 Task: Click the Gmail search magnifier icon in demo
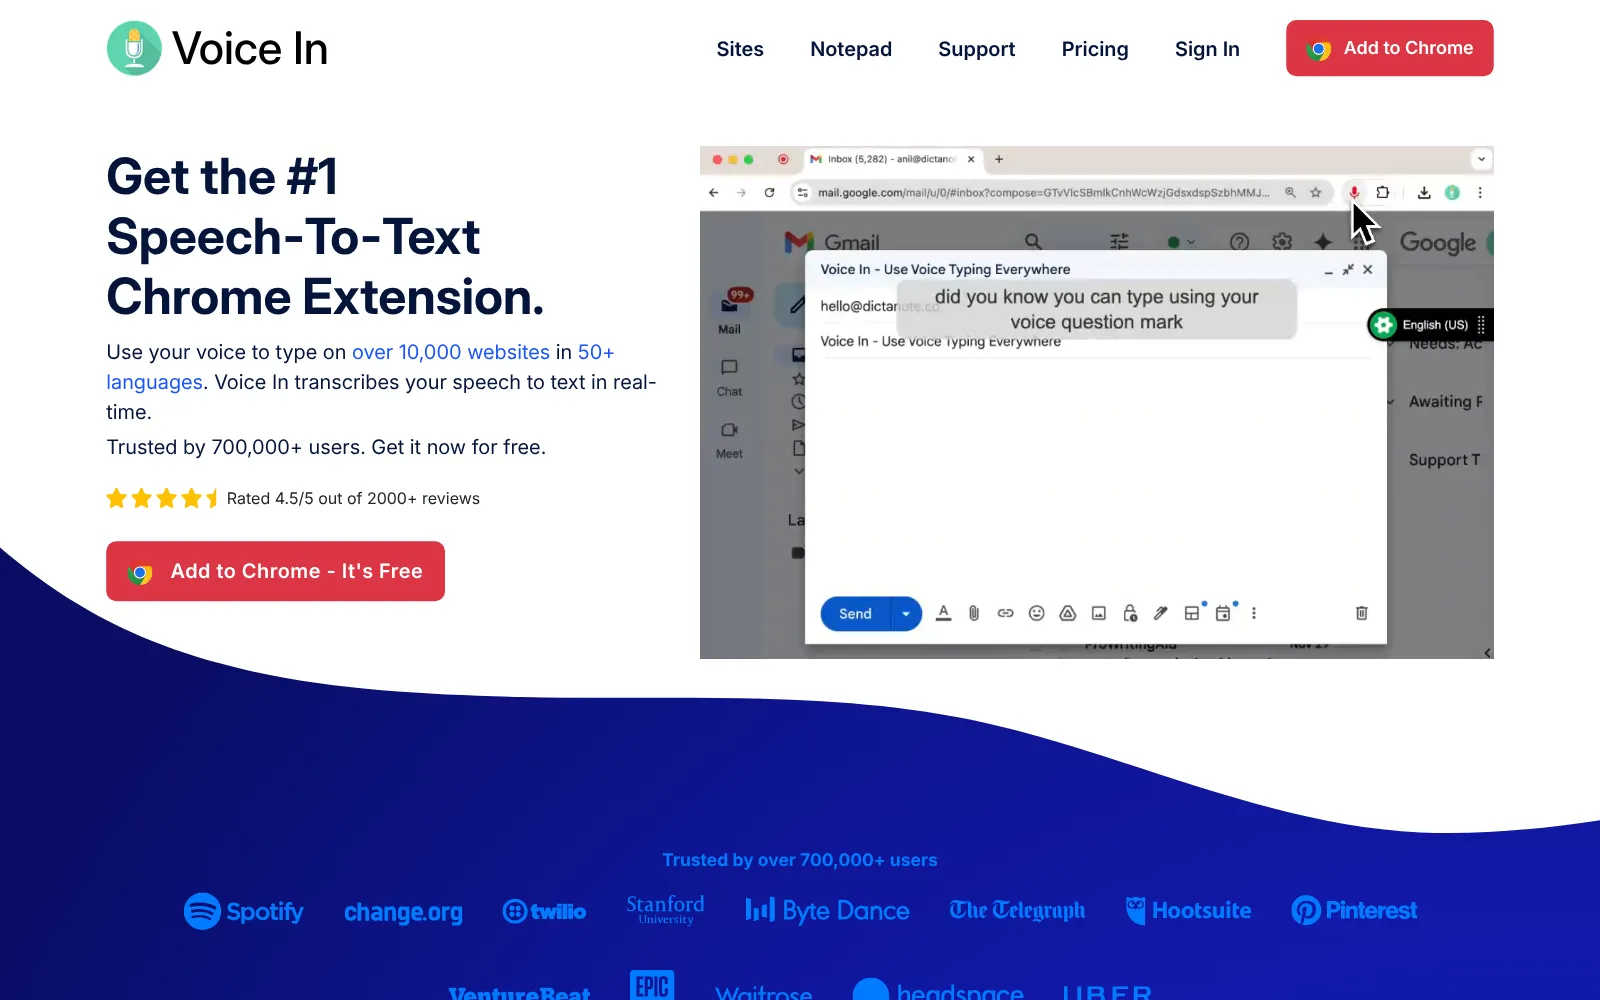(1033, 242)
